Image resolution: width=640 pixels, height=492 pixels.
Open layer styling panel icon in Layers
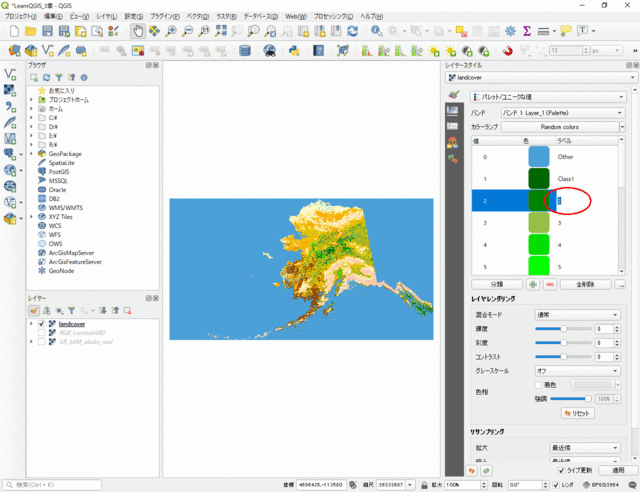click(34, 311)
